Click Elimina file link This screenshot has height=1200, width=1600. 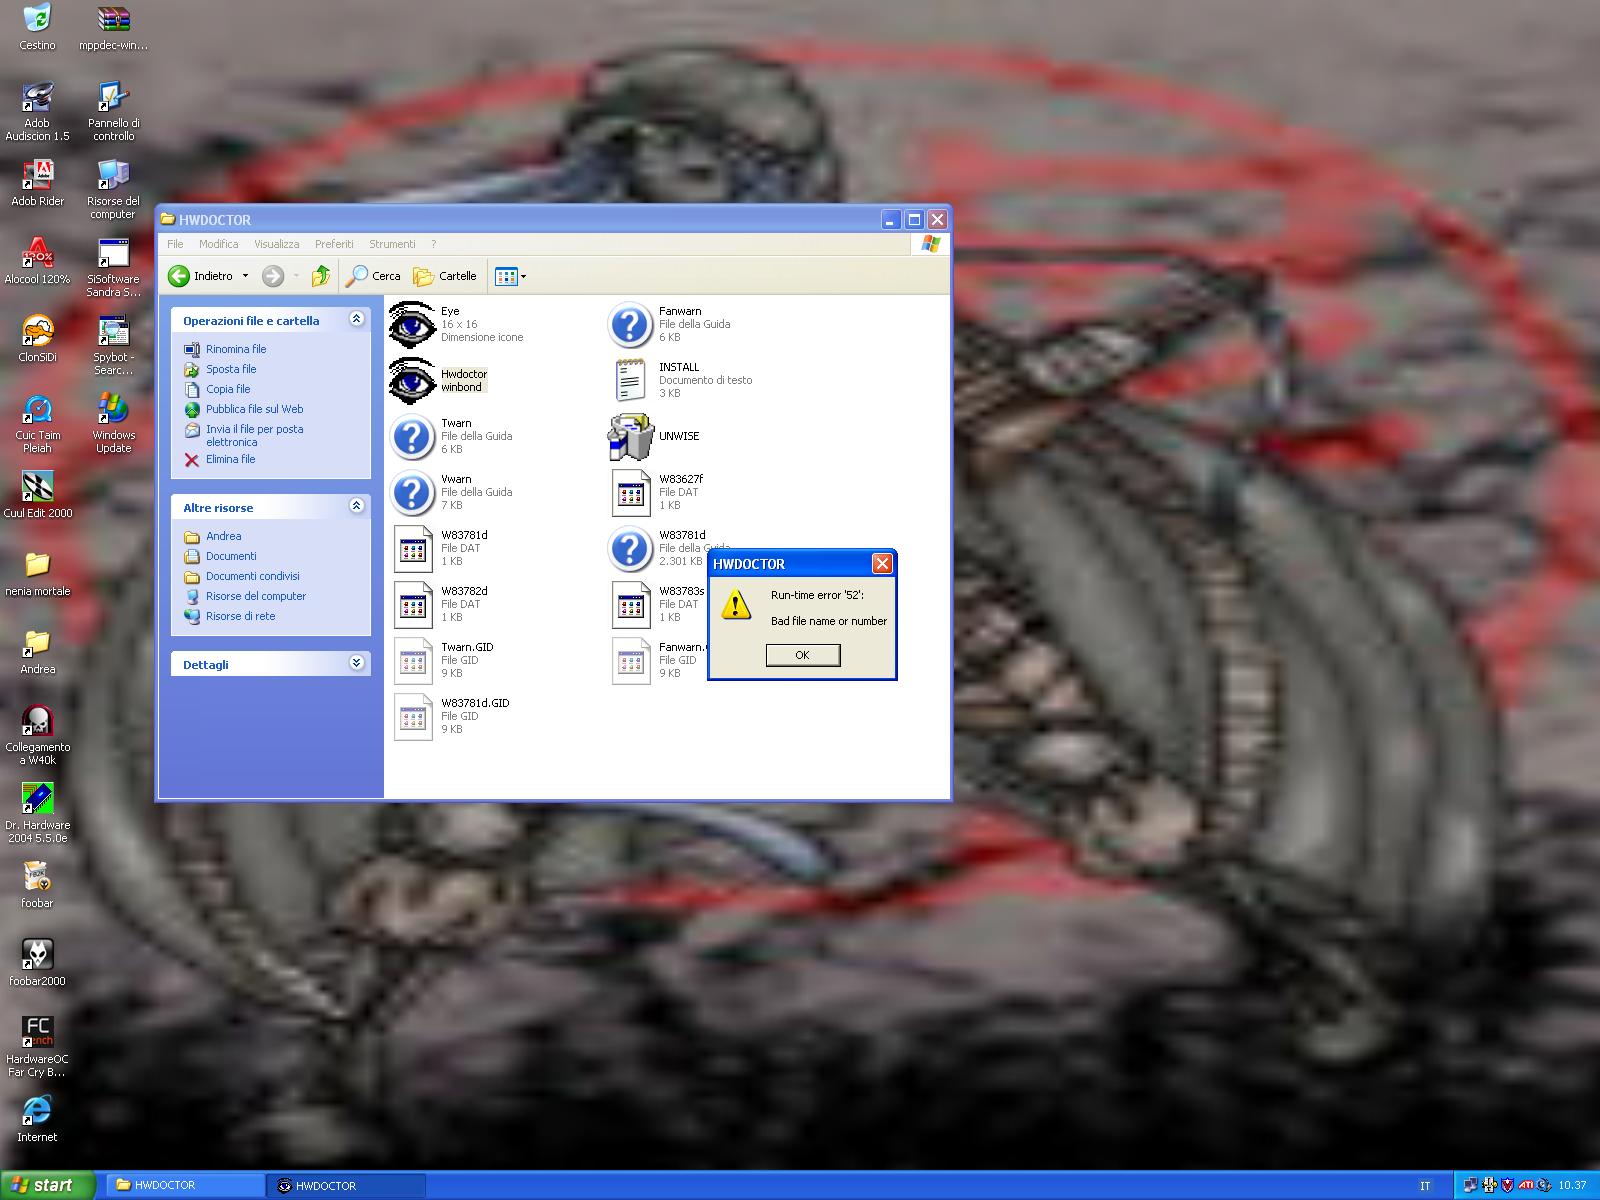[x=230, y=459]
